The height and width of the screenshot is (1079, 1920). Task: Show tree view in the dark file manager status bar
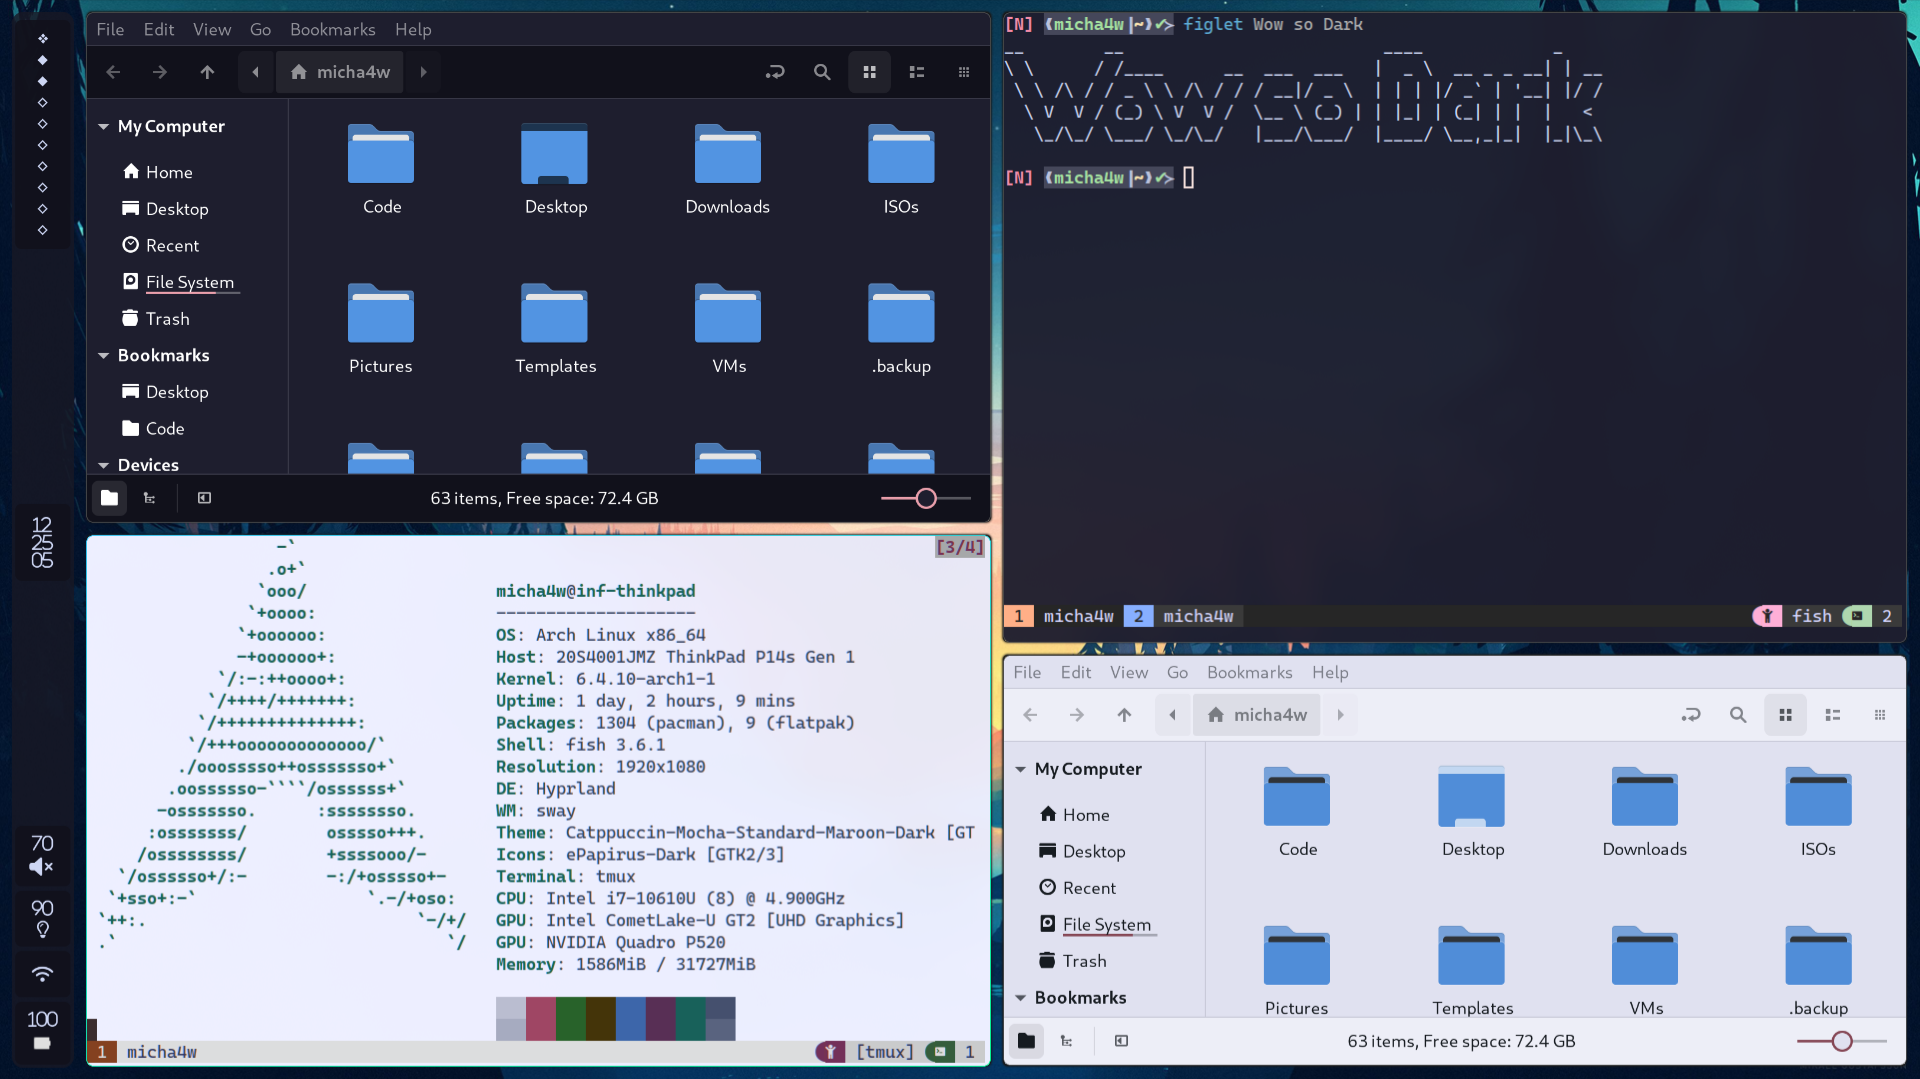point(150,498)
